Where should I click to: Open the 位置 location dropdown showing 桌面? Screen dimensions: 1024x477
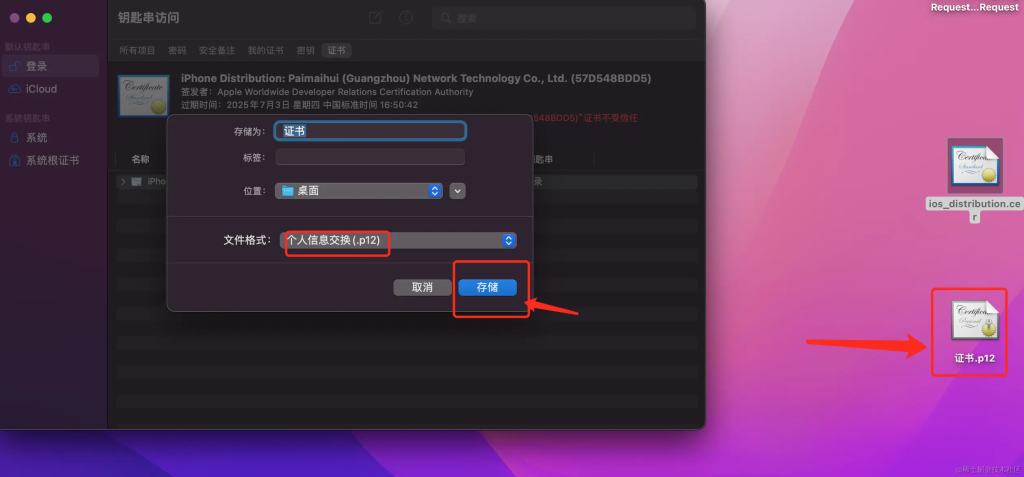359,191
